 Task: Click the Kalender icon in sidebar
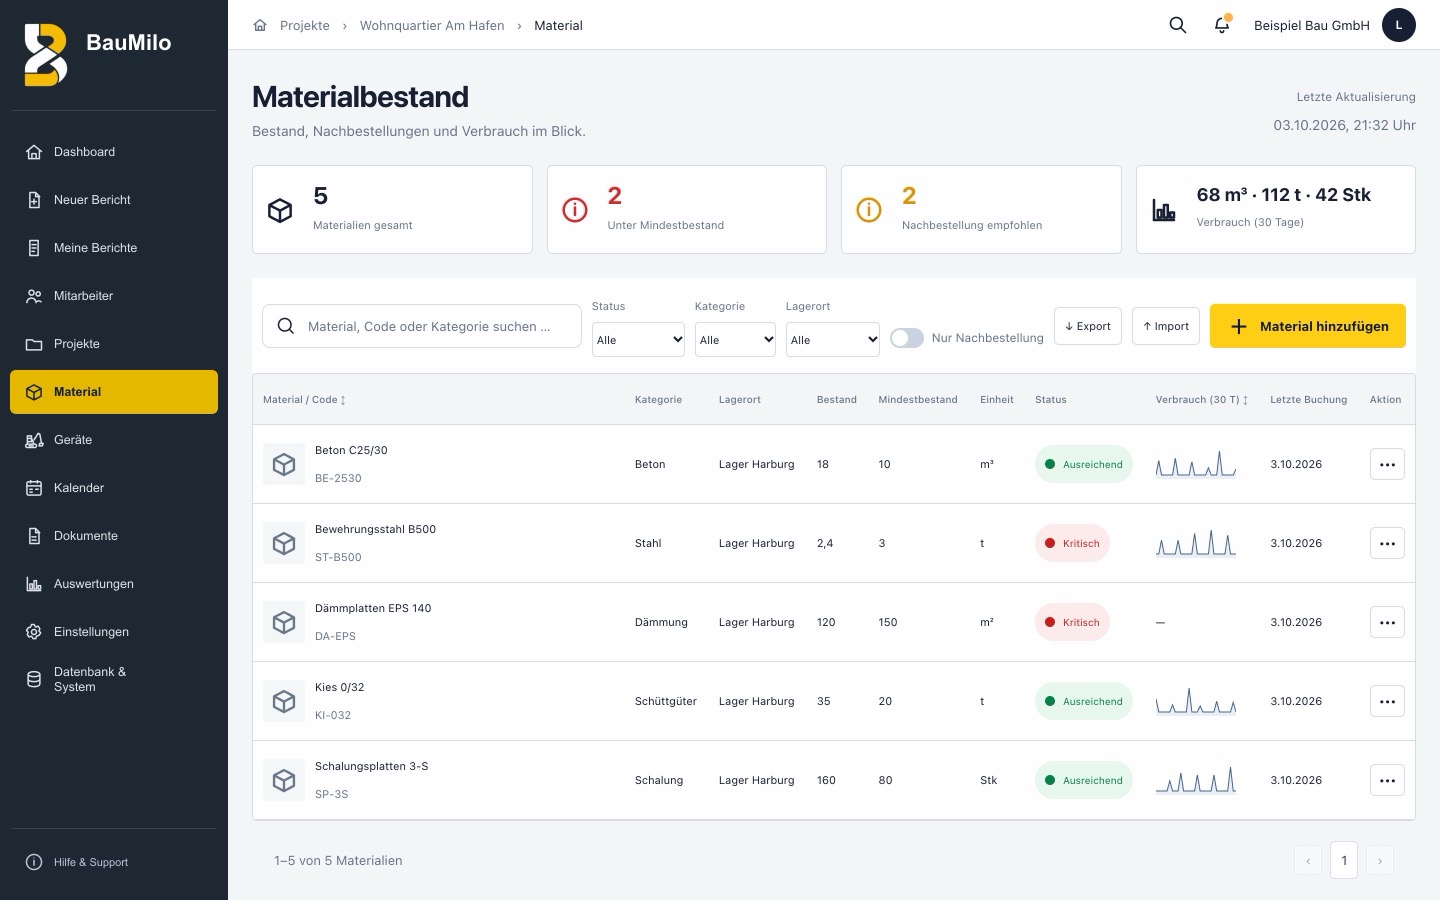click(34, 488)
